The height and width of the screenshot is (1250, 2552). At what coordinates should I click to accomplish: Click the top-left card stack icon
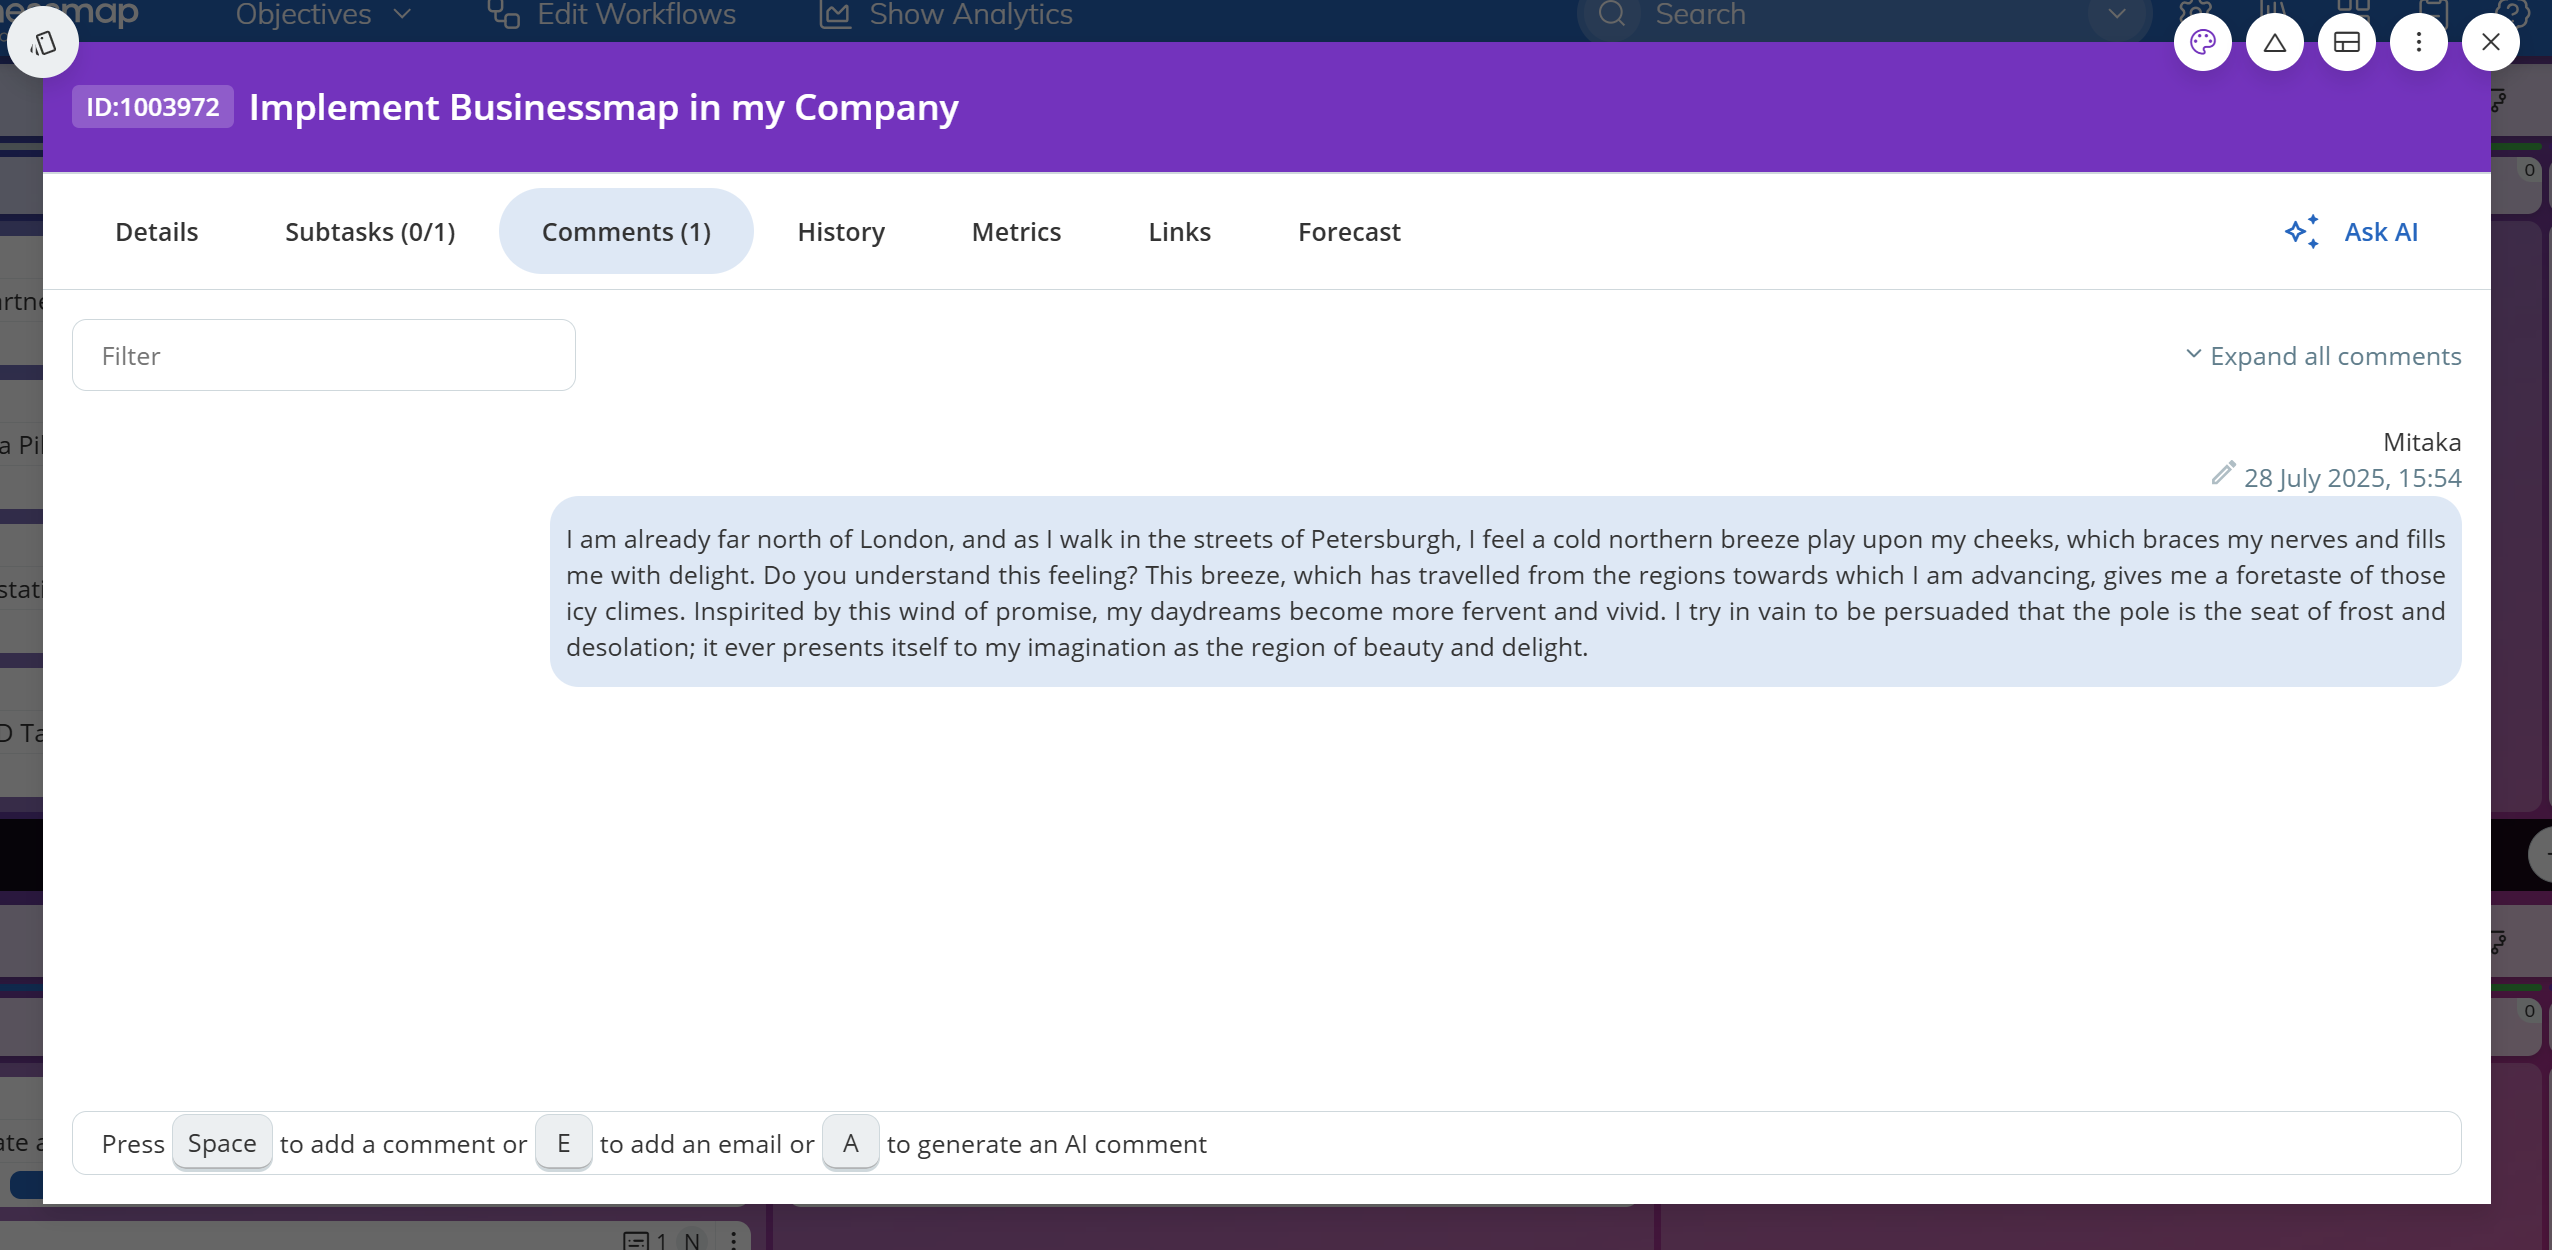[x=43, y=42]
